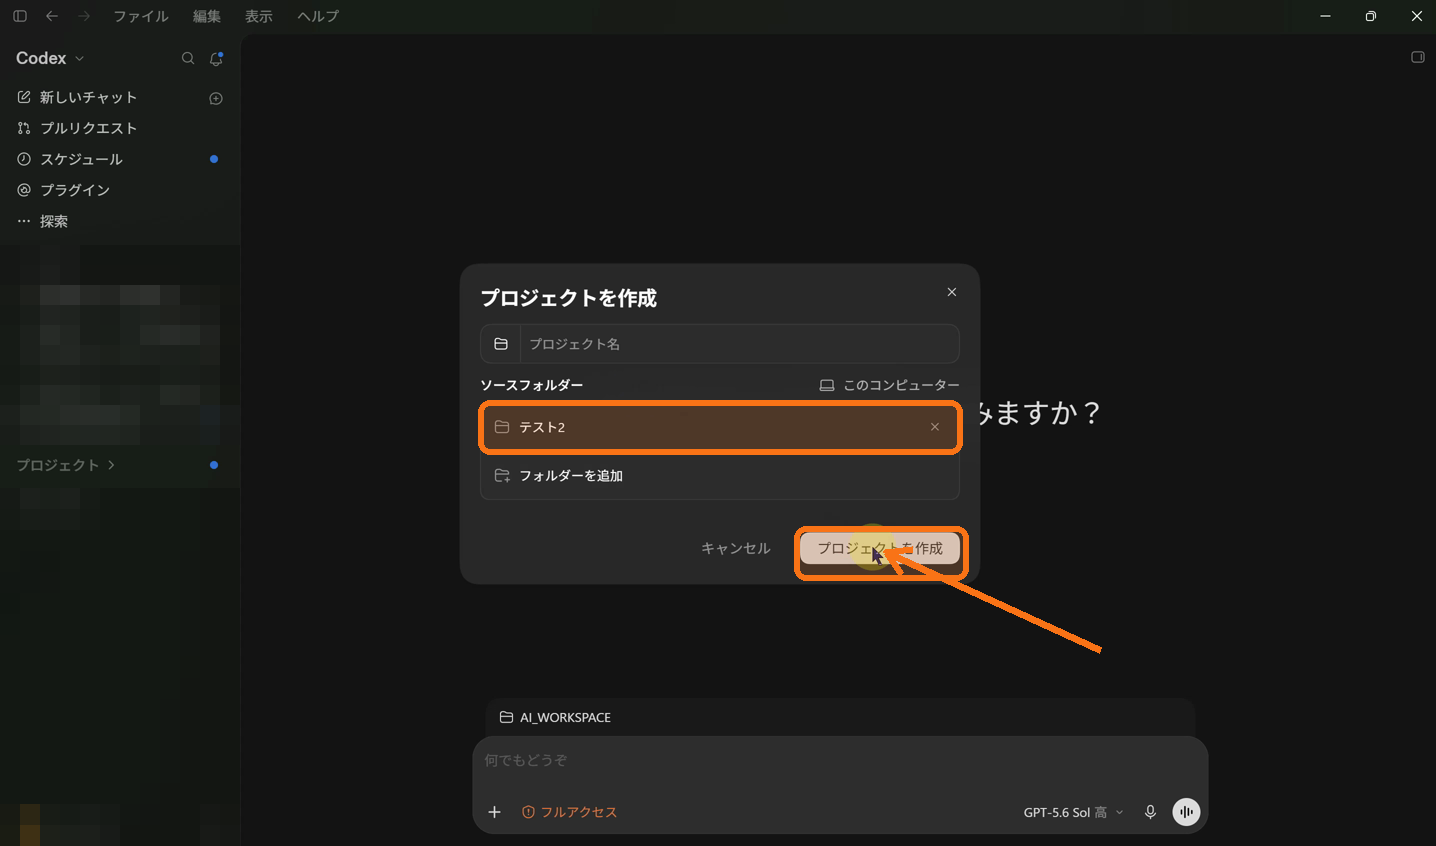Click the folder icon beside the プロジェクト名 field

coord(501,344)
